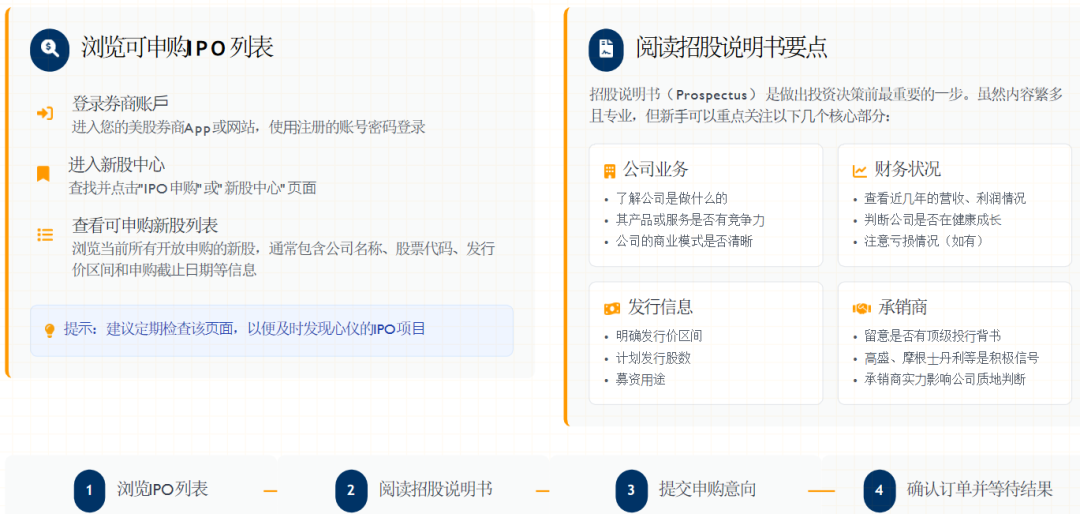Click the chart icon beside 财务状况
This screenshot has height=514, width=1080.
[860, 171]
